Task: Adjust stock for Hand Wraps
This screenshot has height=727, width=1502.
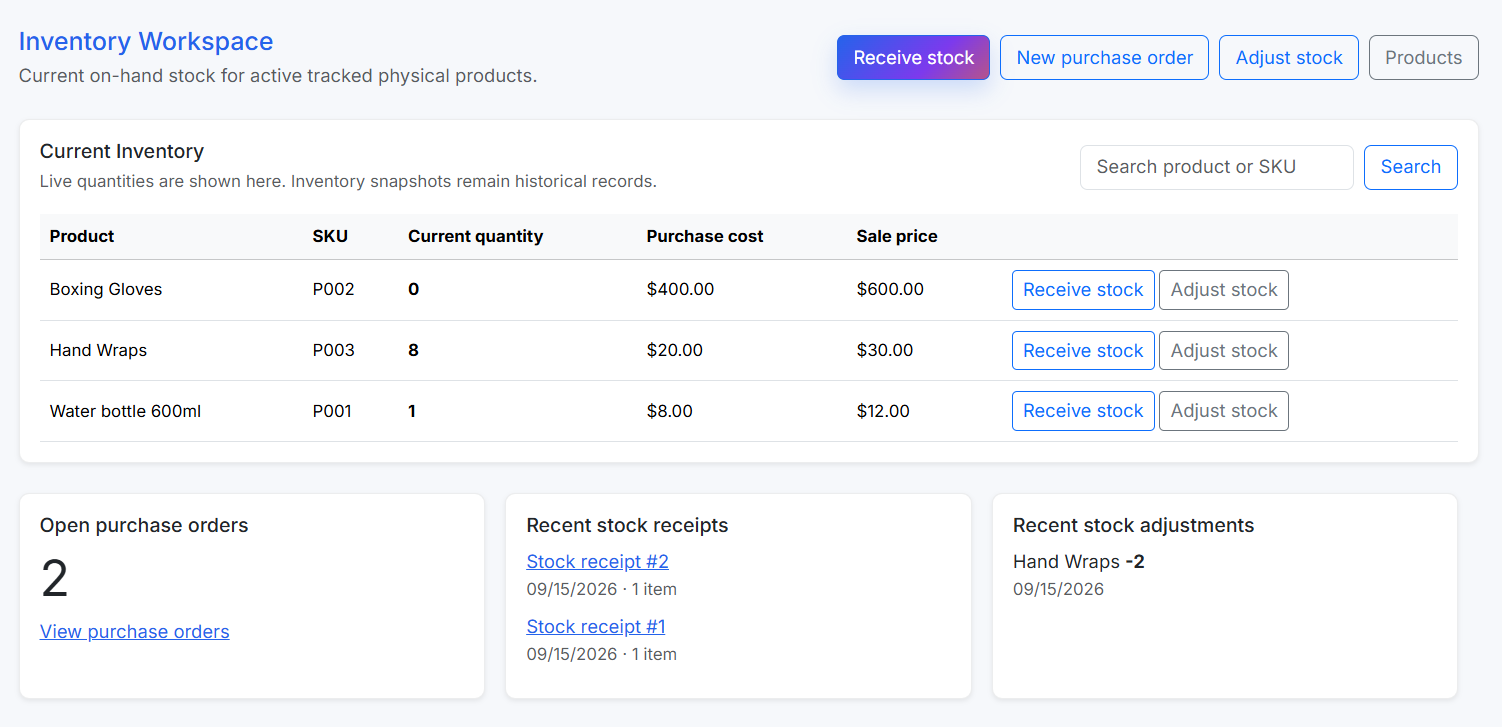Action: tap(1224, 351)
